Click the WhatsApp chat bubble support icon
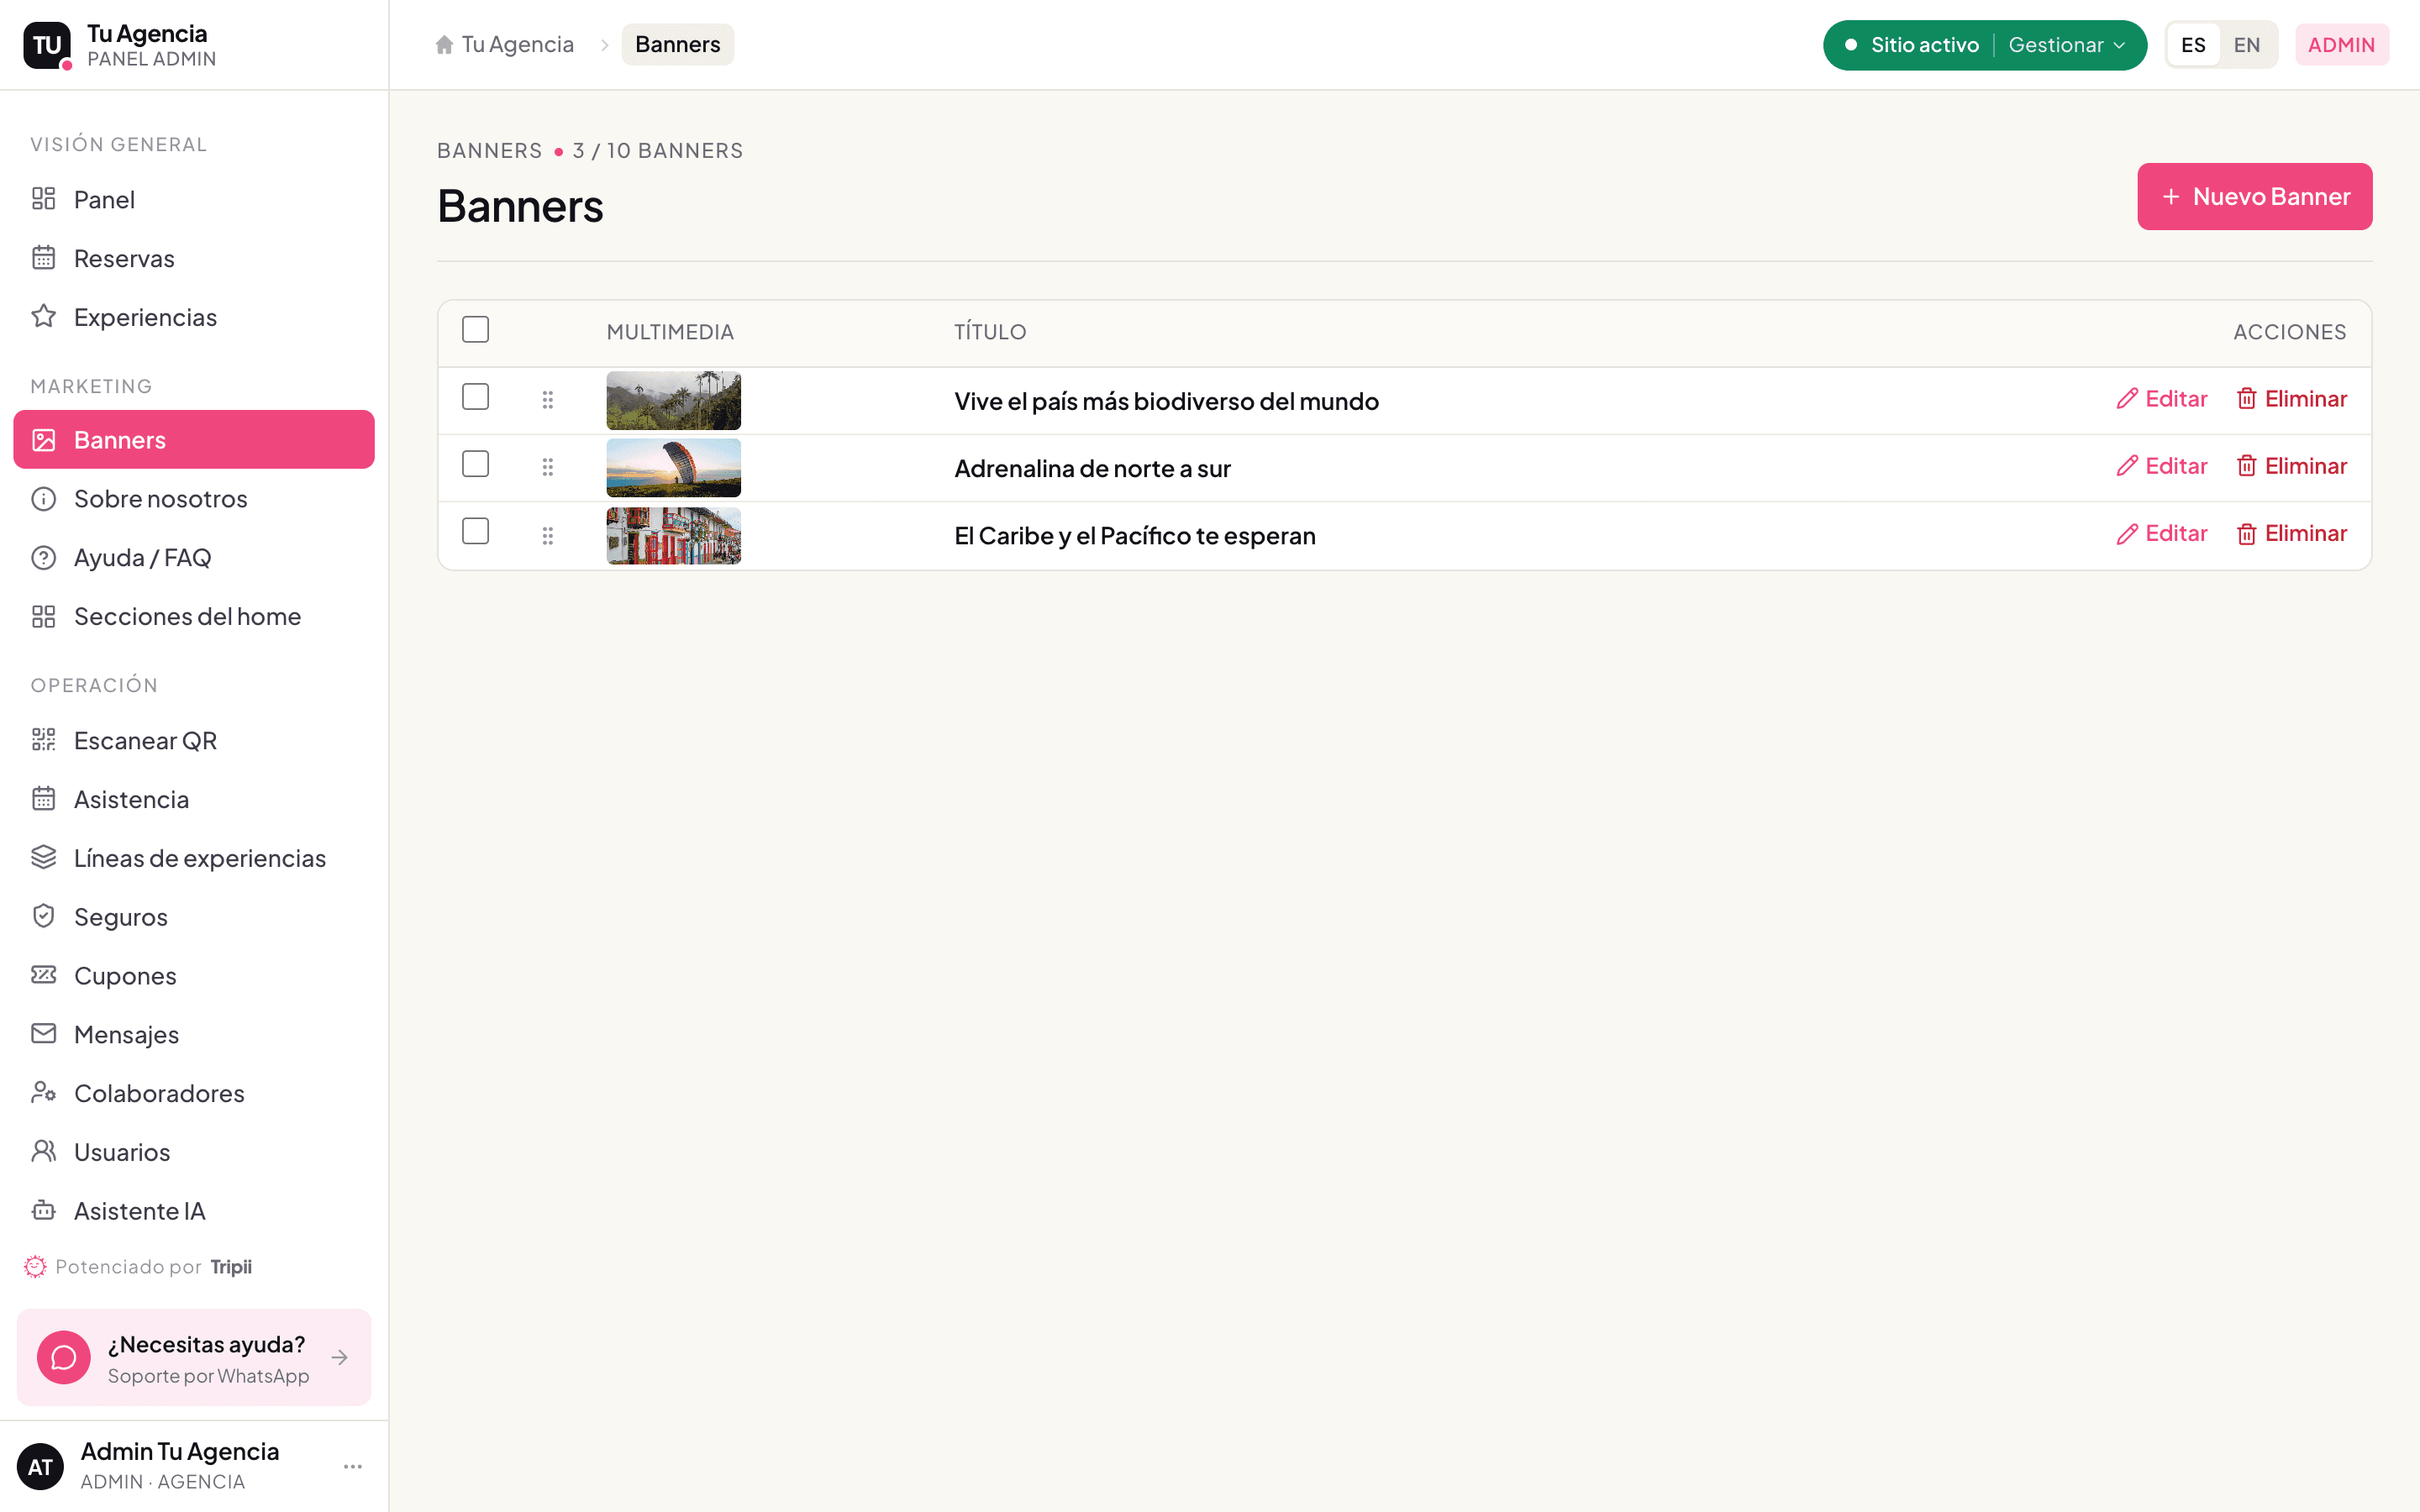The width and height of the screenshot is (2420, 1512). coord(64,1357)
